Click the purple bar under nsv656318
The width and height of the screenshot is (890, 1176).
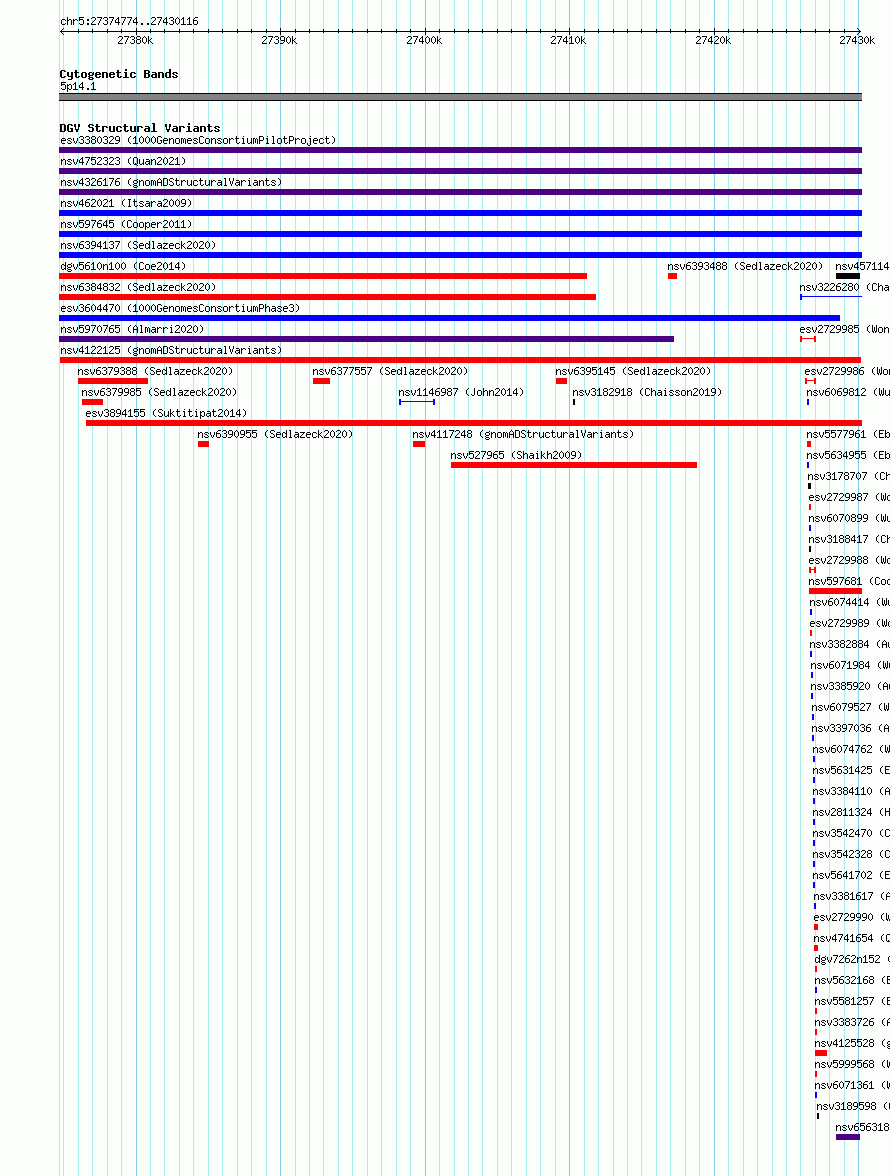pos(848,1137)
